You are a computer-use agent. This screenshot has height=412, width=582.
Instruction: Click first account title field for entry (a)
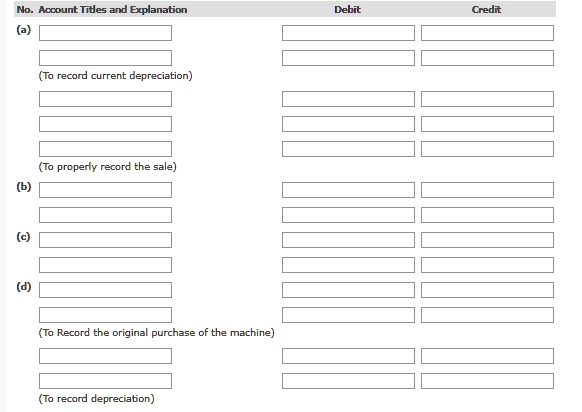105,33
